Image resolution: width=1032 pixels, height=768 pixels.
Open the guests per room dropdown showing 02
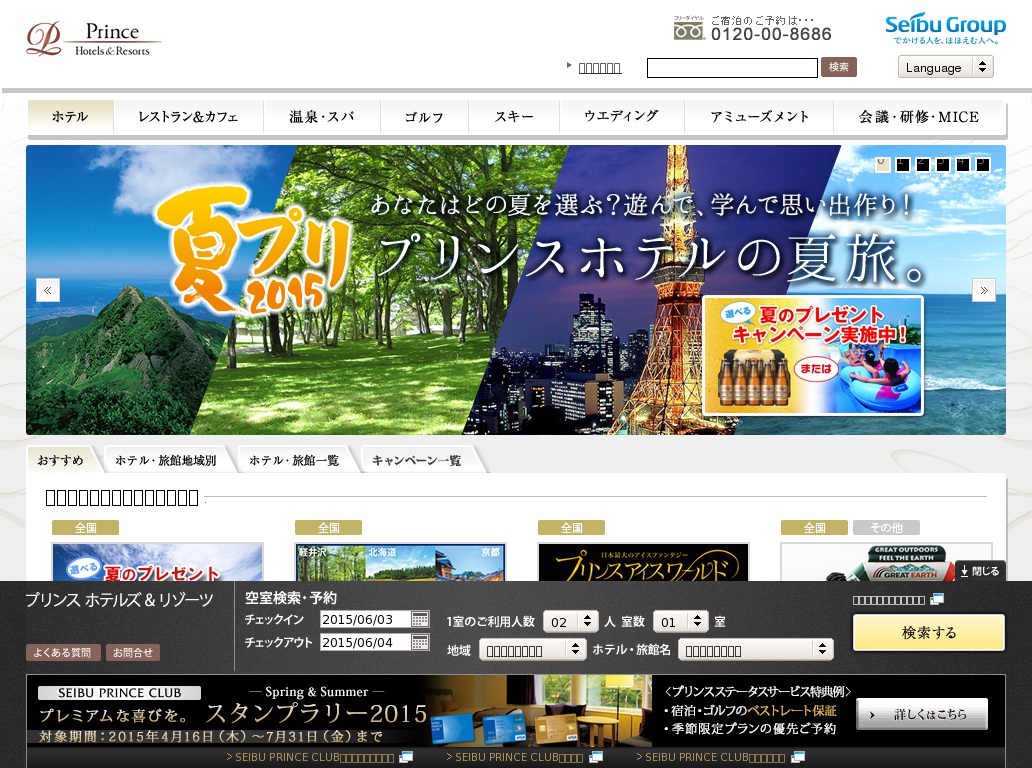pos(571,621)
